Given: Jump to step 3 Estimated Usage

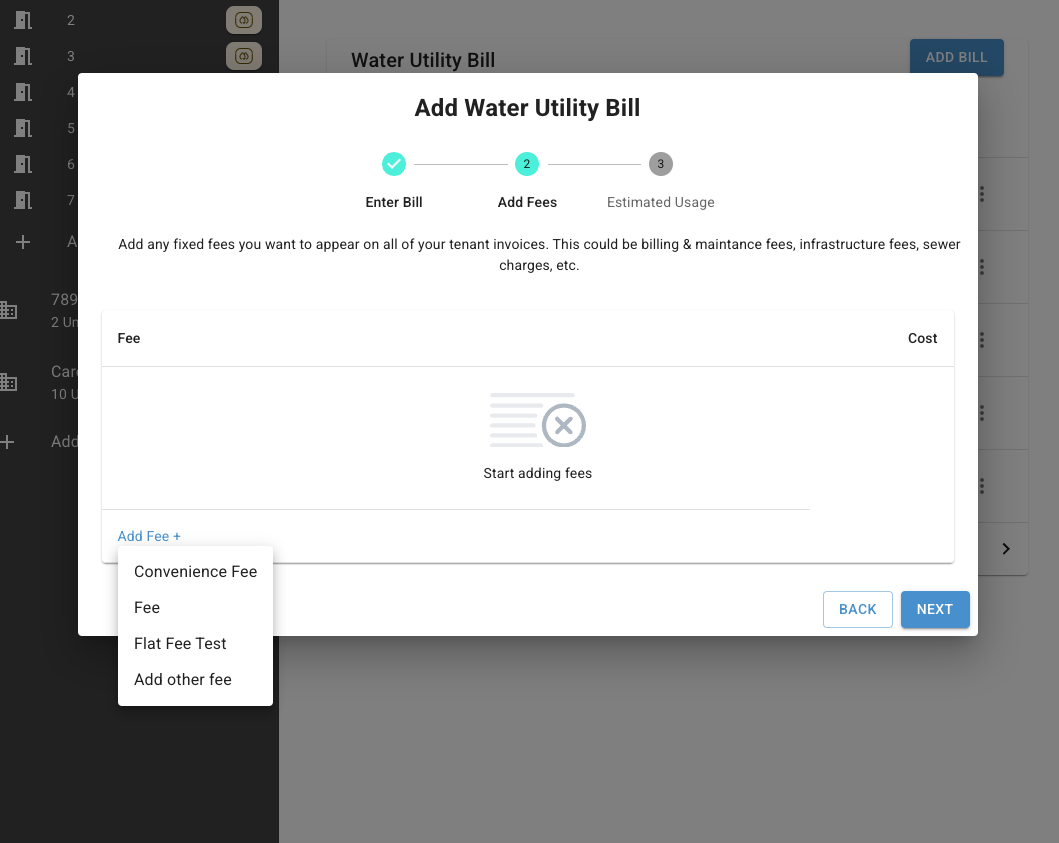Looking at the screenshot, I should [660, 164].
